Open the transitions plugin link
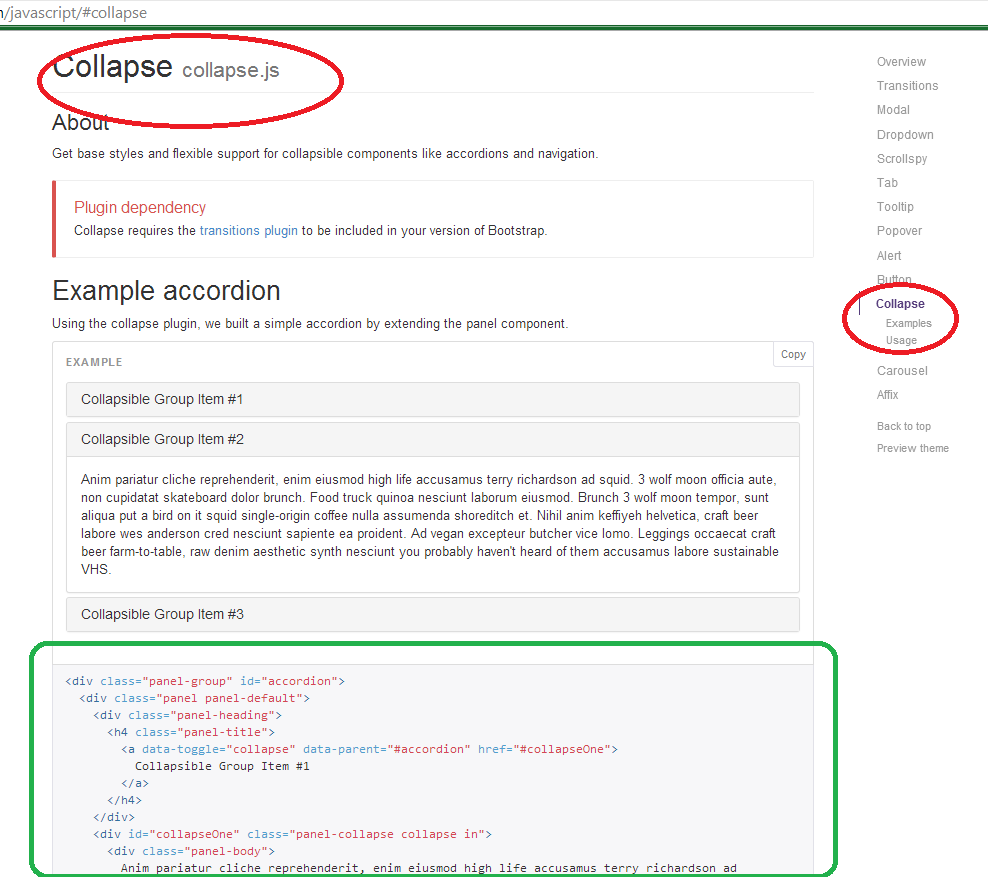This screenshot has height=877, width=988. point(248,230)
